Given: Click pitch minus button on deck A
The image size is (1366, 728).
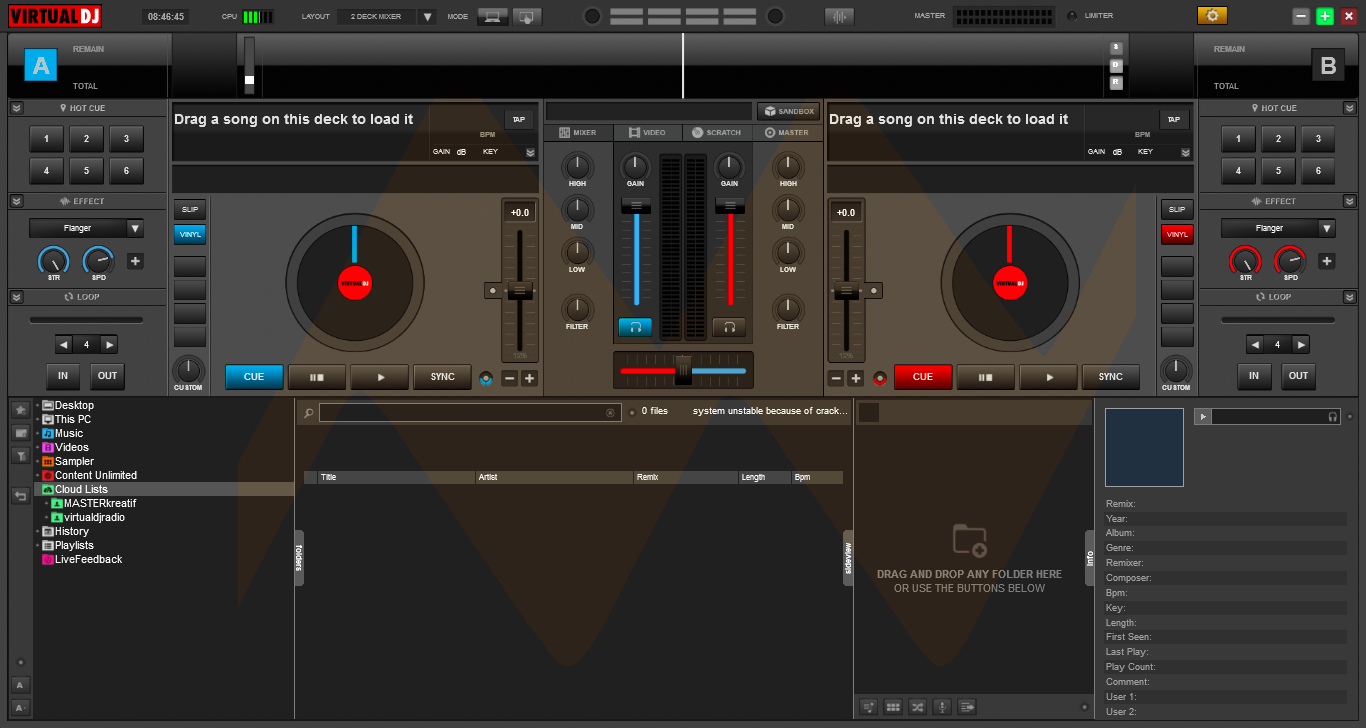Looking at the screenshot, I should 509,378.
